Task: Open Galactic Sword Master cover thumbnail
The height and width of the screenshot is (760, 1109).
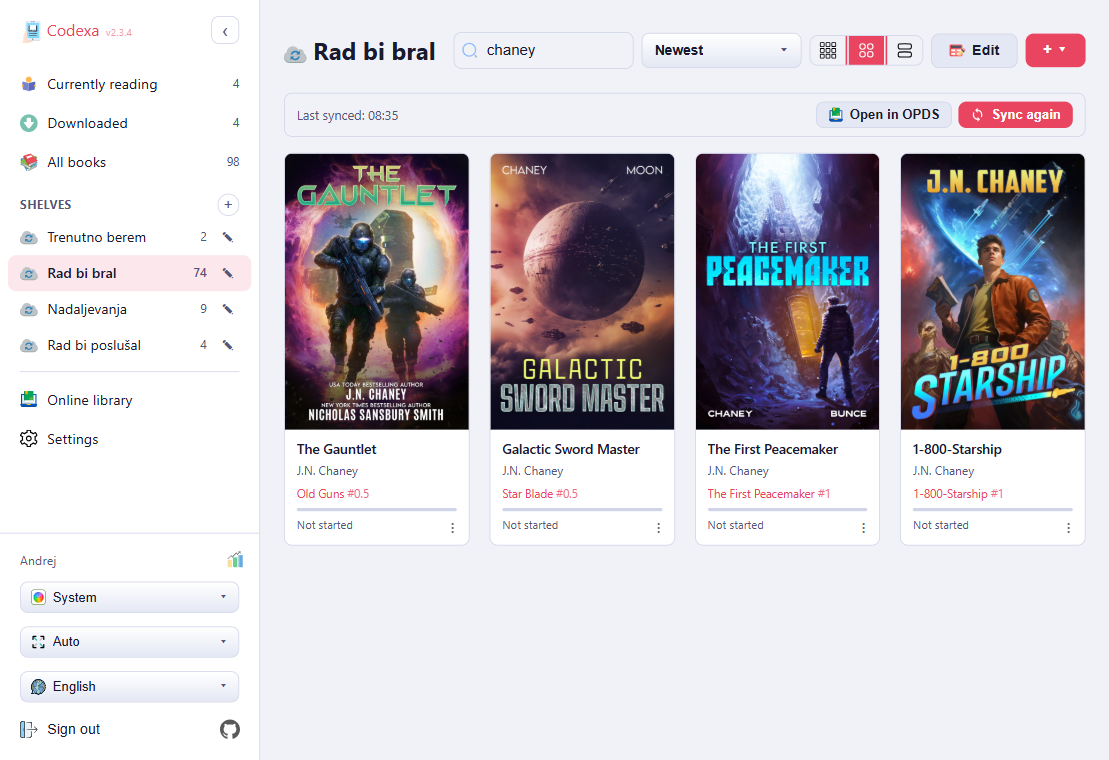Action: point(582,291)
